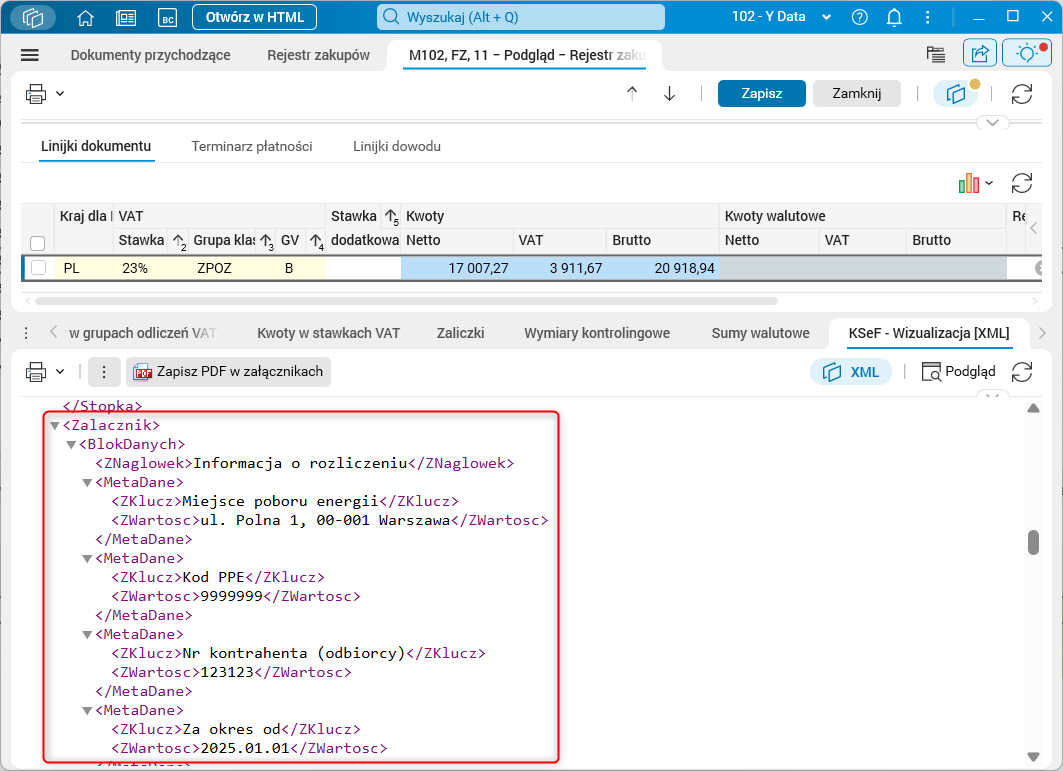Click the bar chart icon above table
The width and height of the screenshot is (1063, 771).
pyautogui.click(x=969, y=183)
